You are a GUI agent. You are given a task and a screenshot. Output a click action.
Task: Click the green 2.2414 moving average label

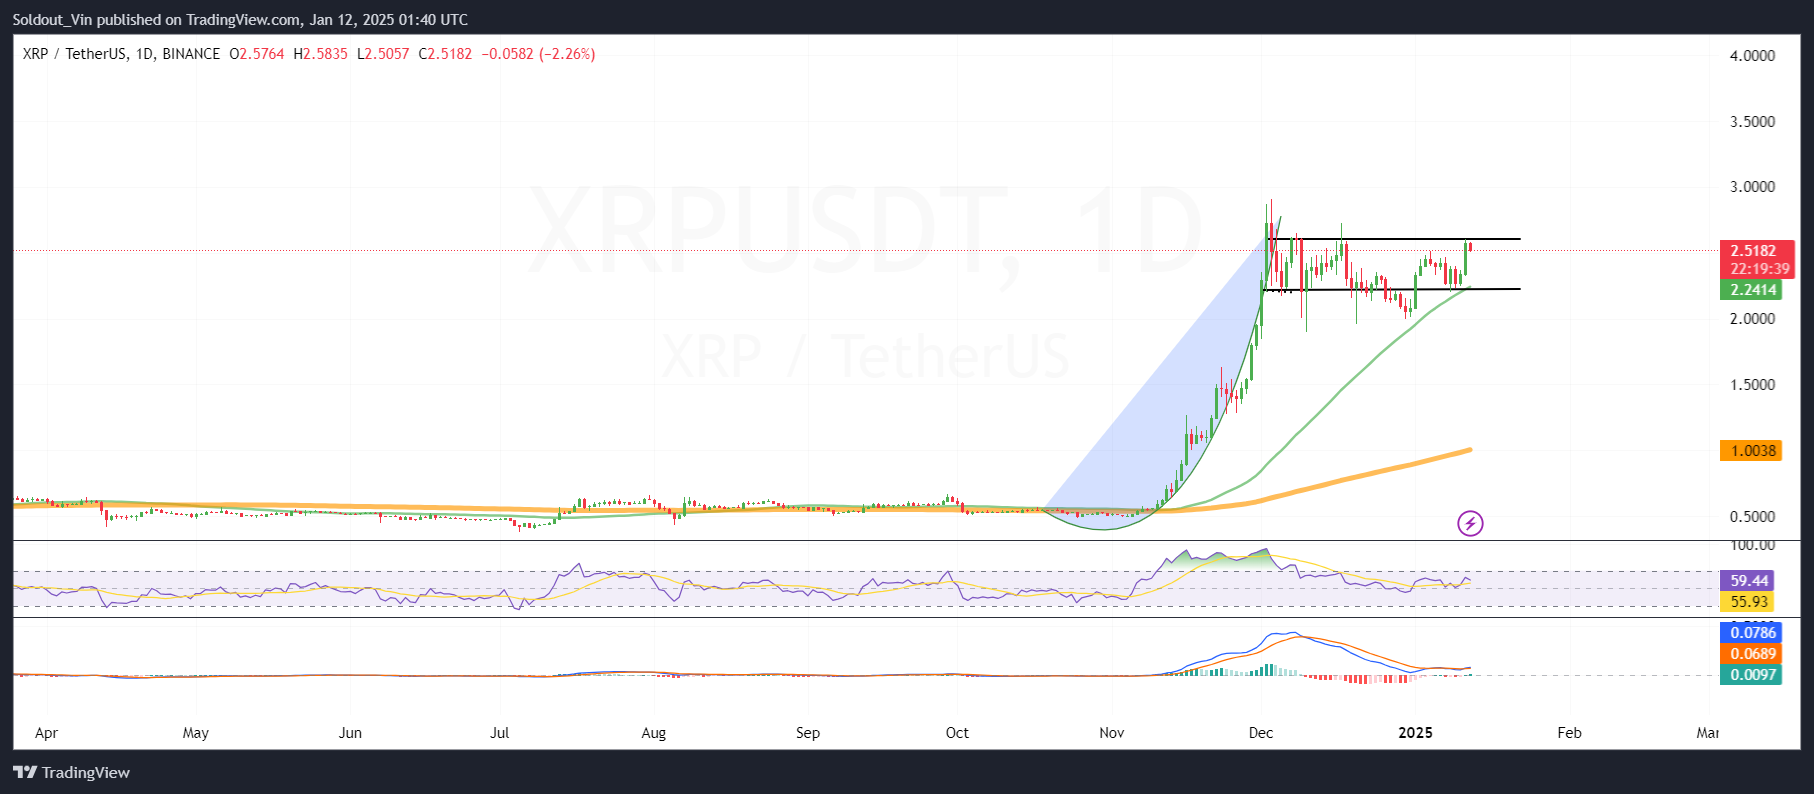pyautogui.click(x=1753, y=290)
